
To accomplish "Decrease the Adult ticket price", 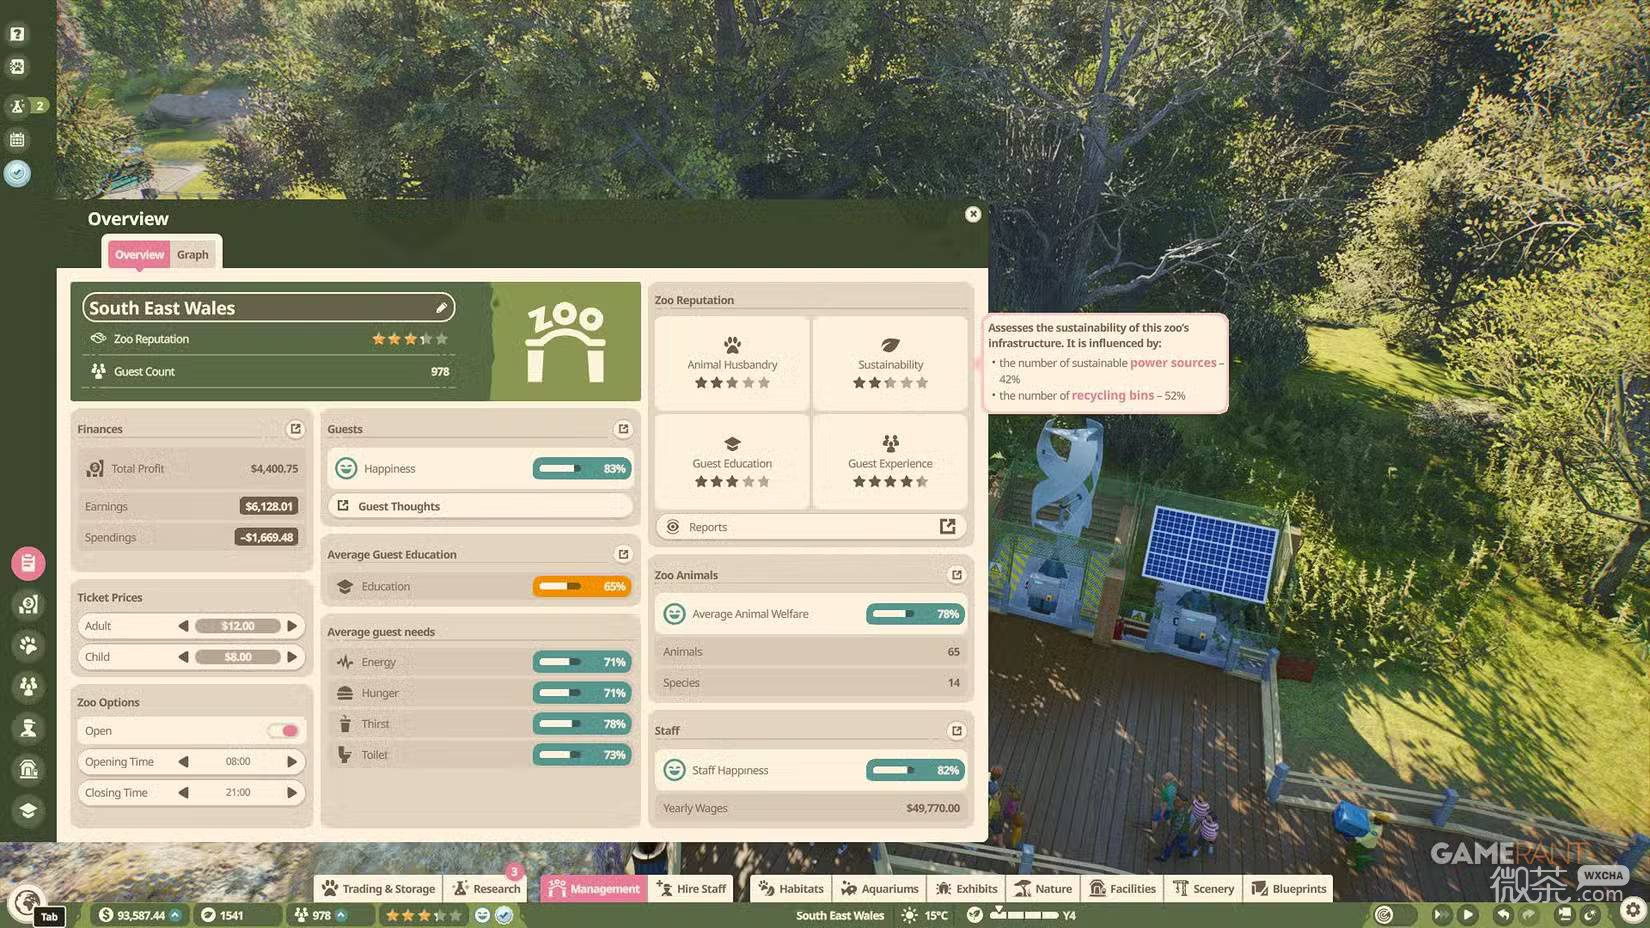I will [183, 626].
